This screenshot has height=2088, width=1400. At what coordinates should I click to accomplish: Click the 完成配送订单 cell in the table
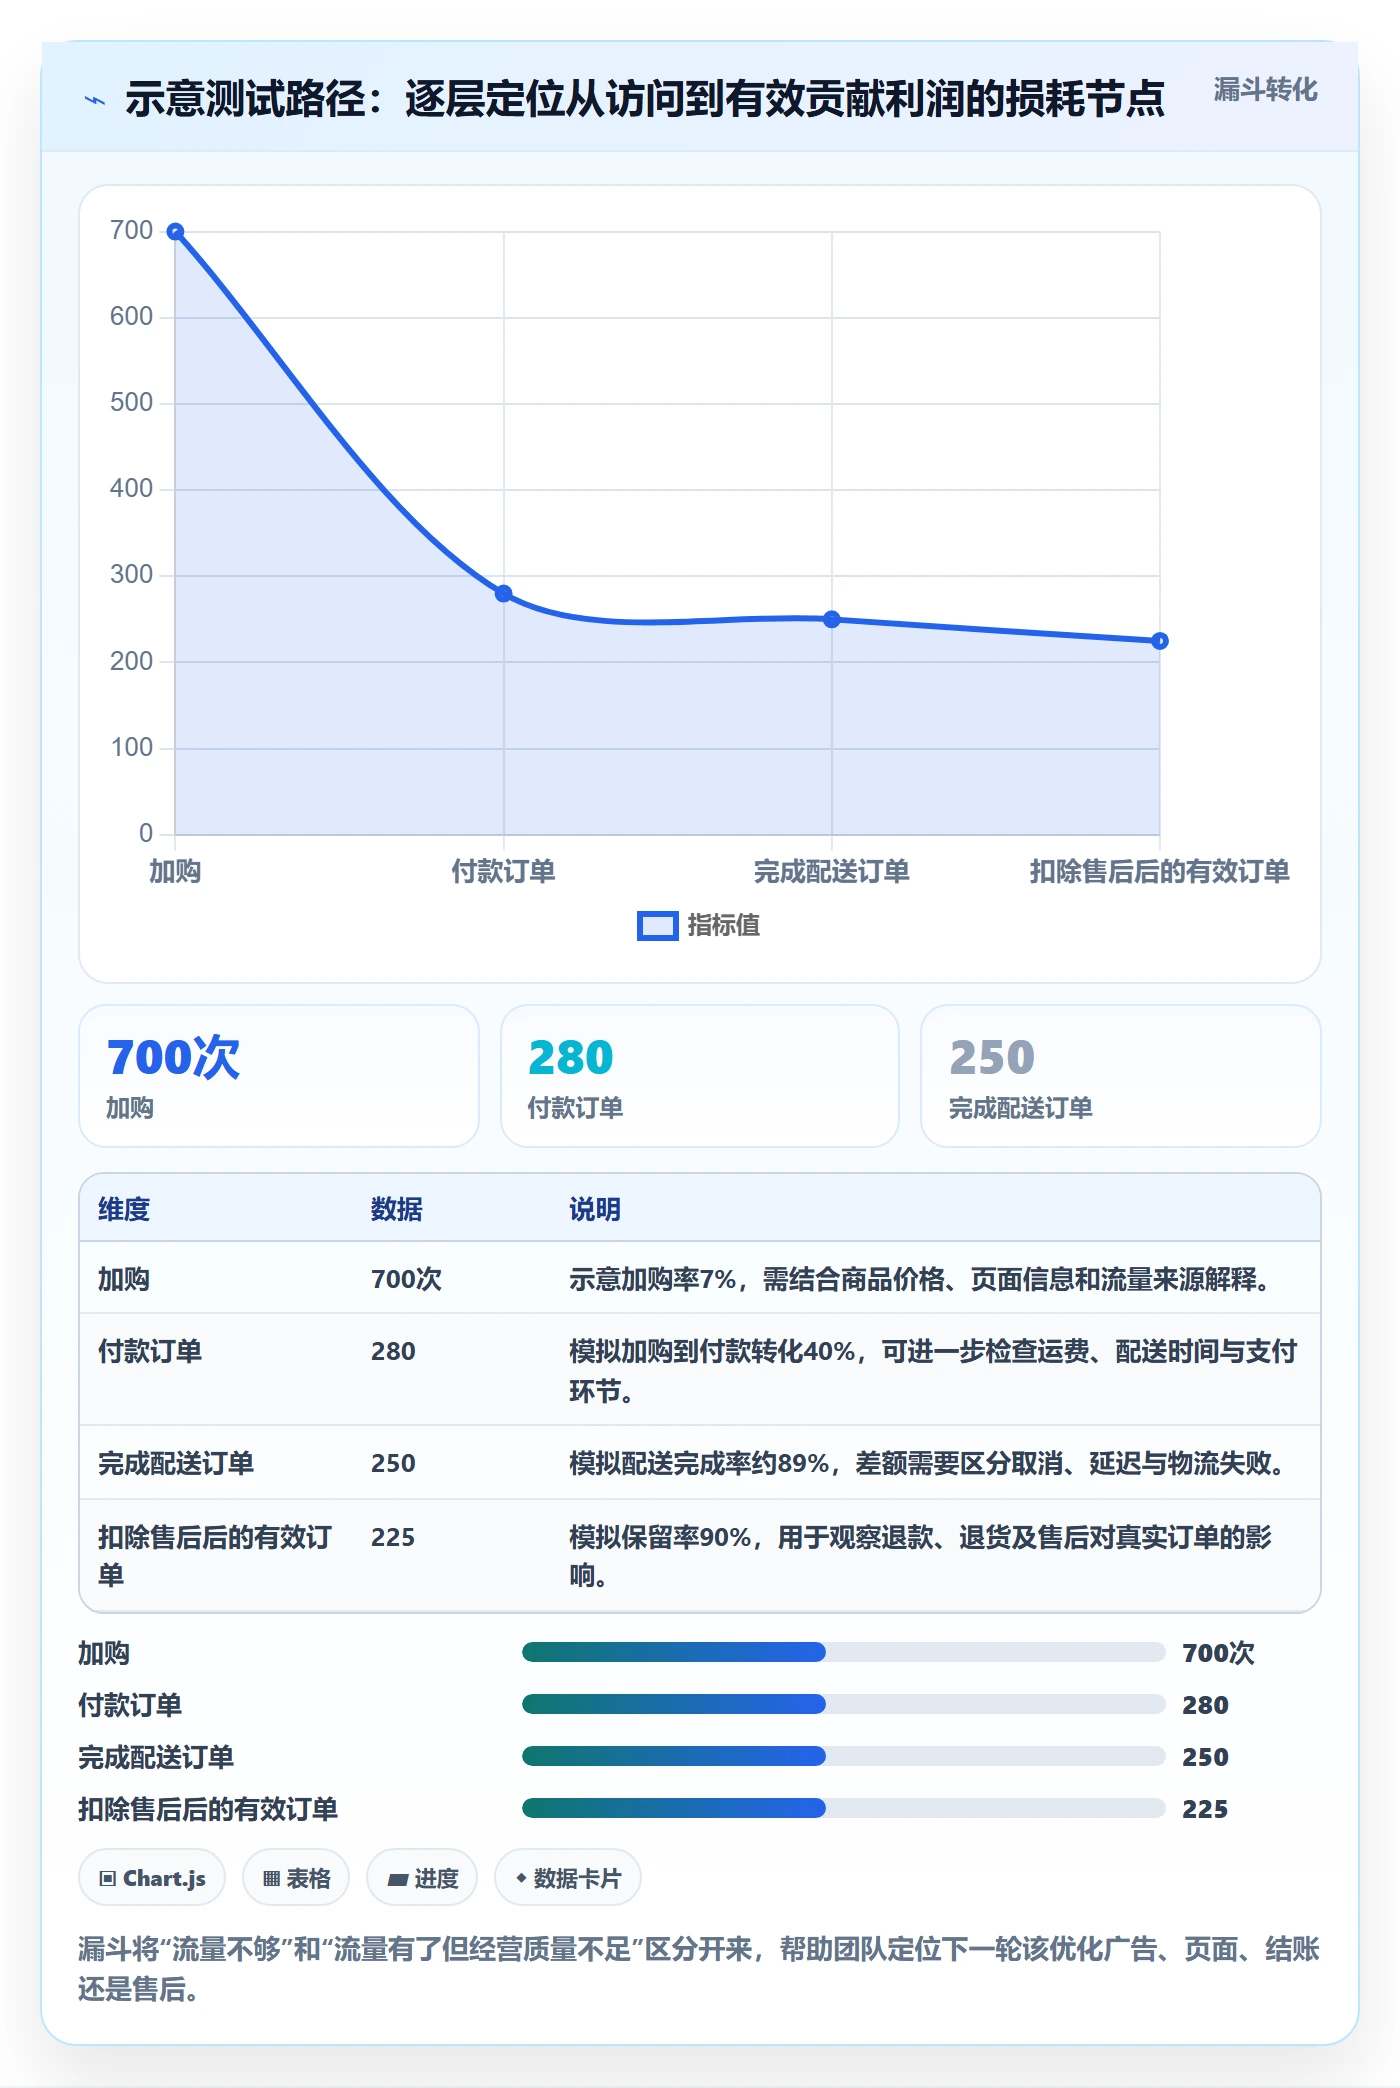point(176,1463)
